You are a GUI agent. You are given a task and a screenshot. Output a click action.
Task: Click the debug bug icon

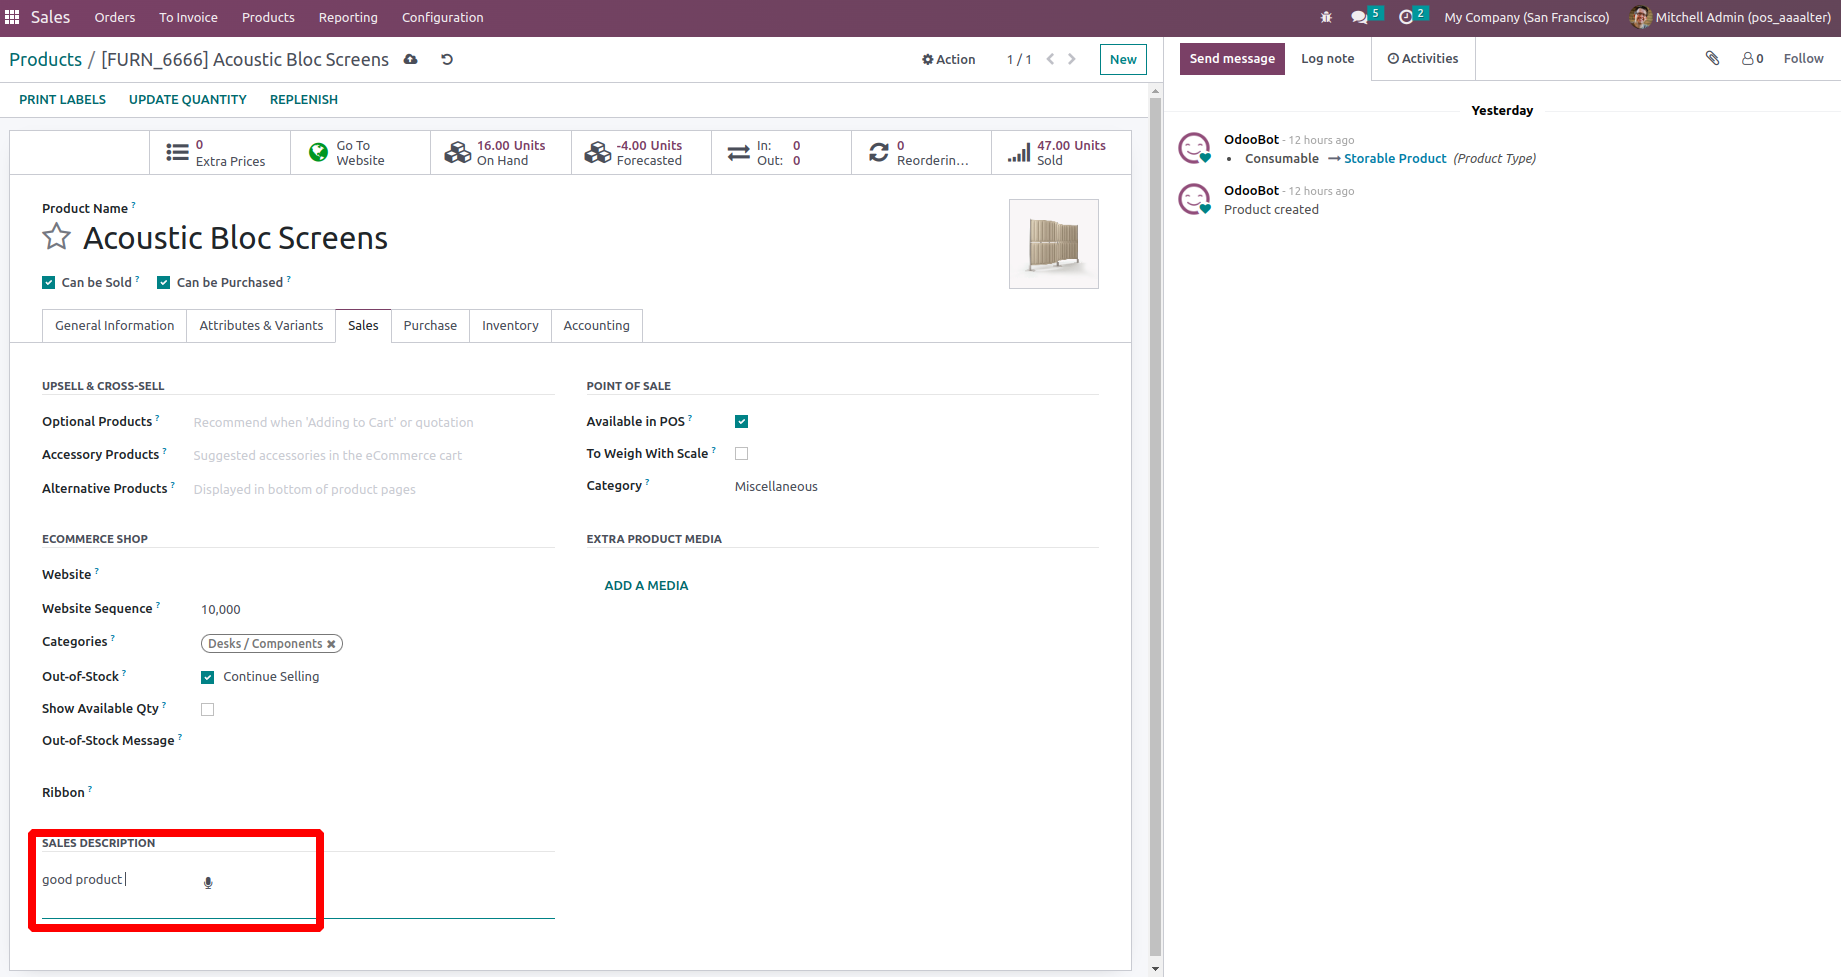(1326, 17)
